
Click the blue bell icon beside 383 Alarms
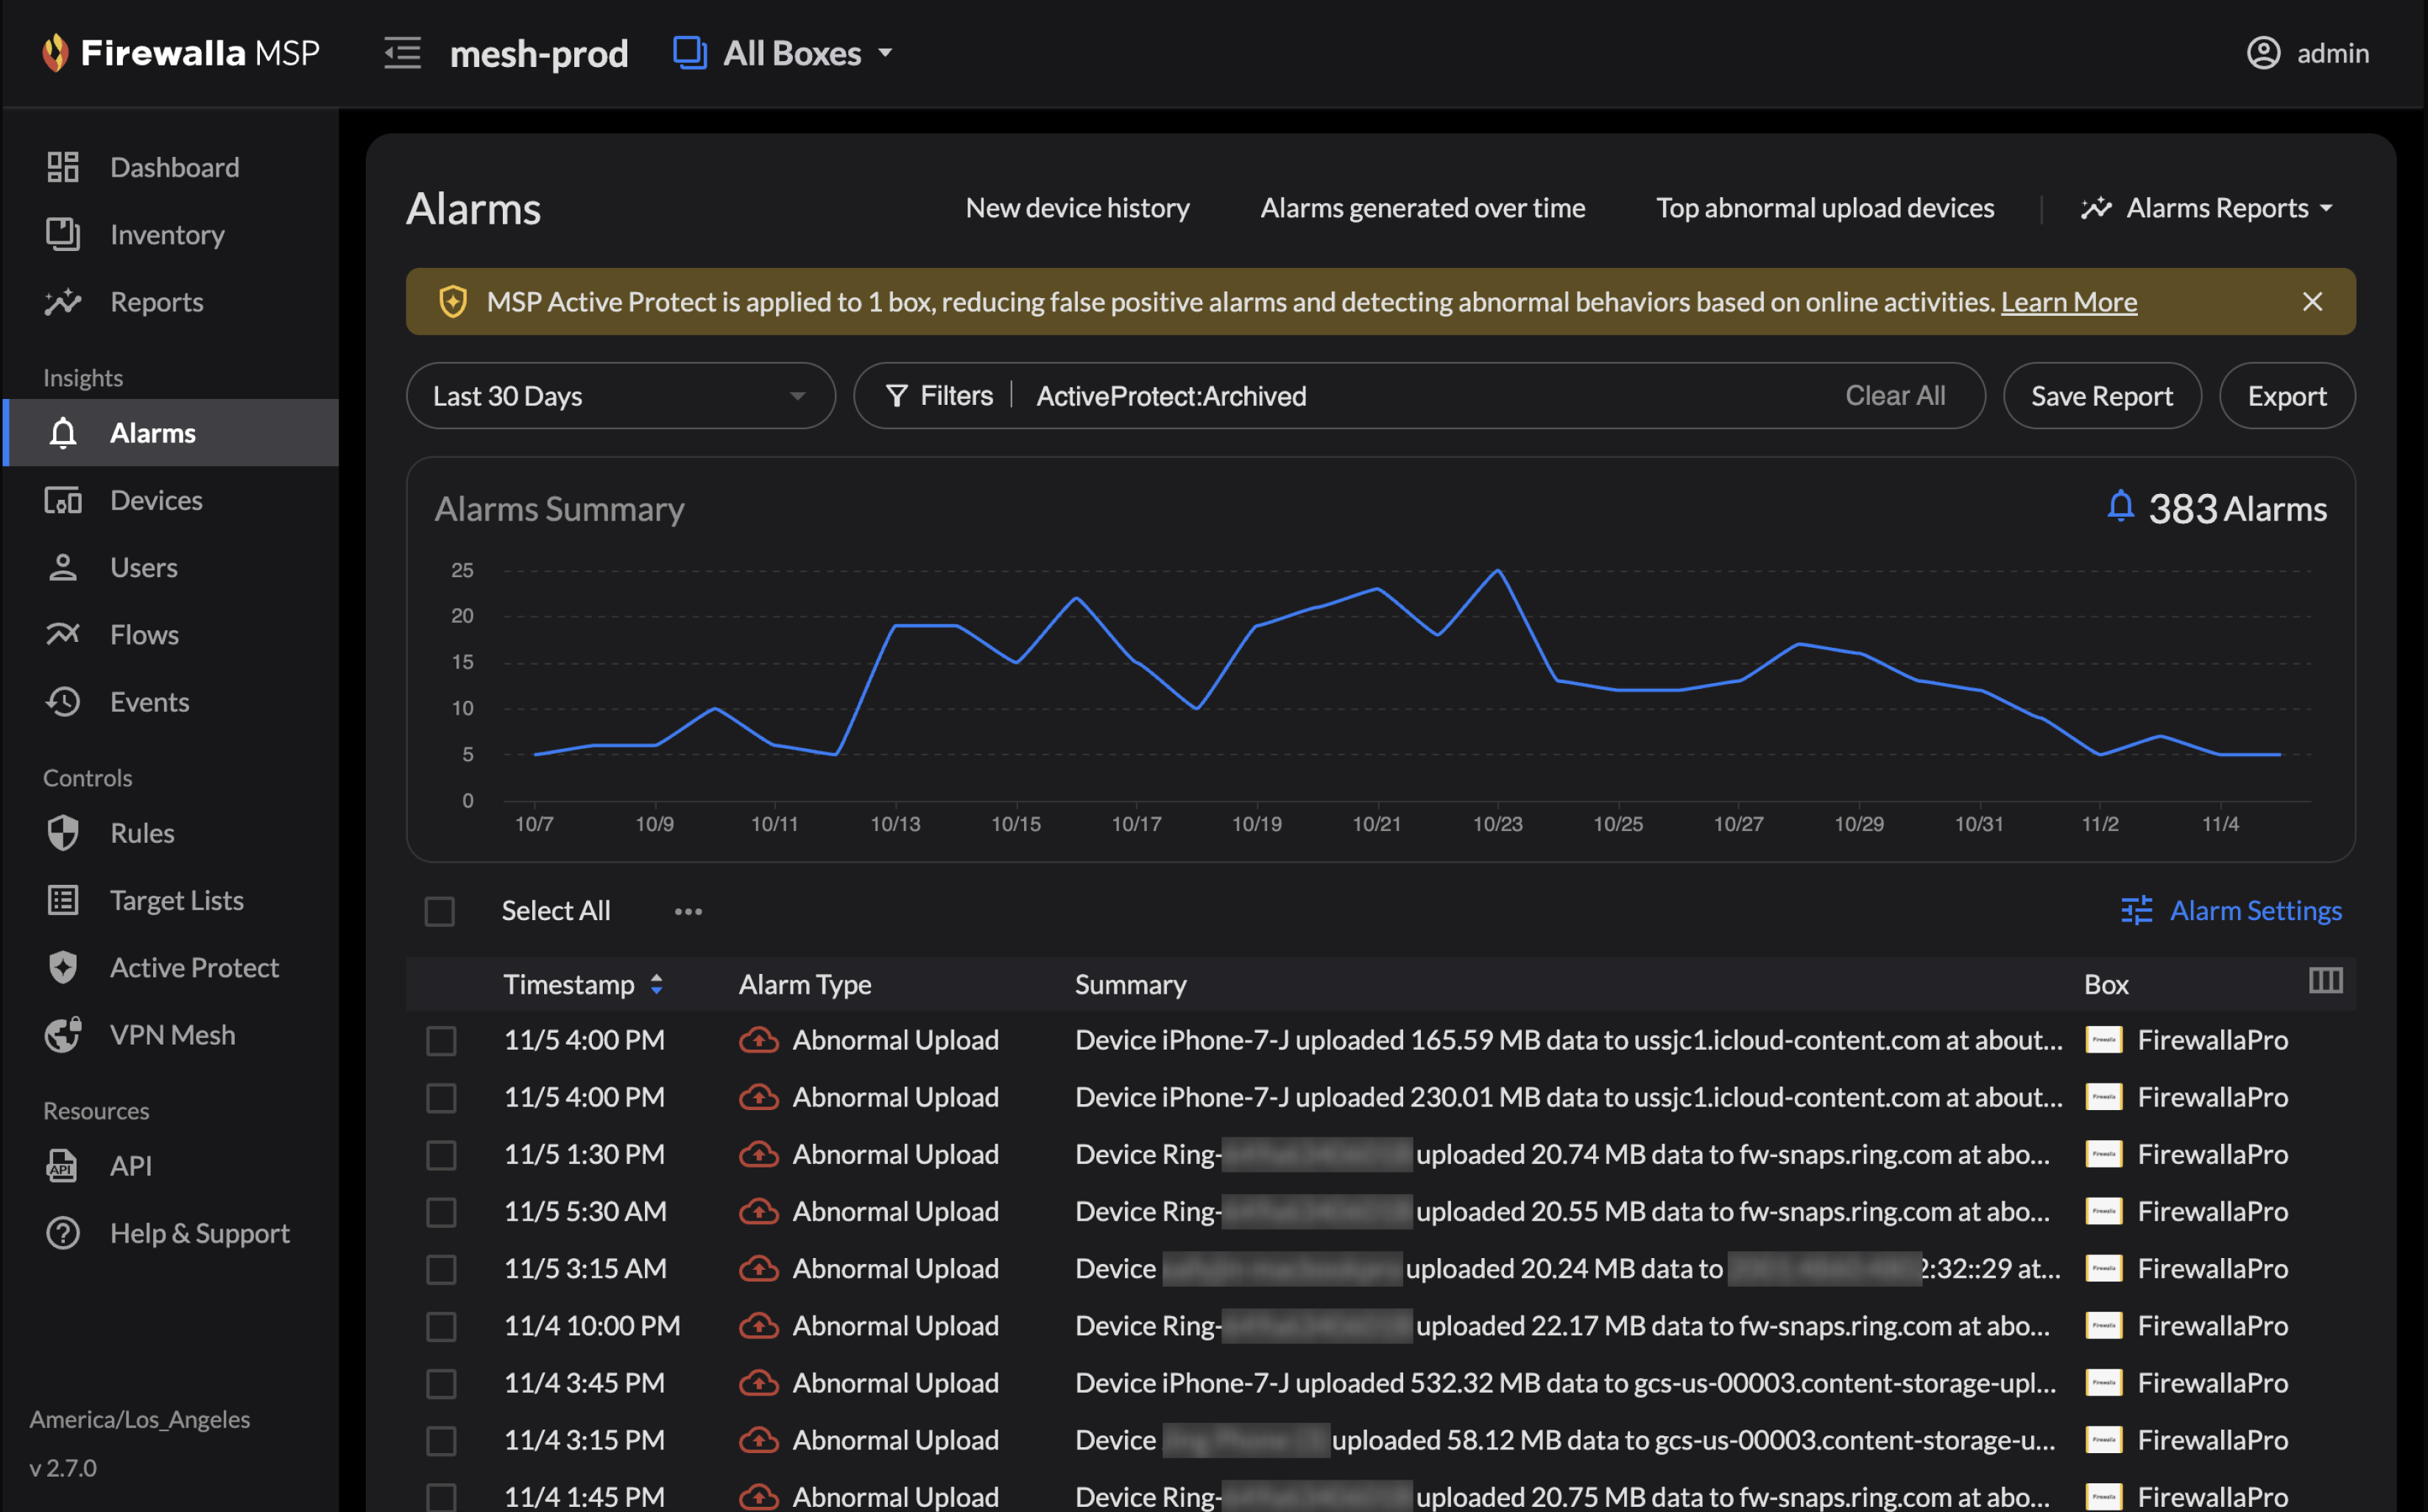(x=2120, y=506)
